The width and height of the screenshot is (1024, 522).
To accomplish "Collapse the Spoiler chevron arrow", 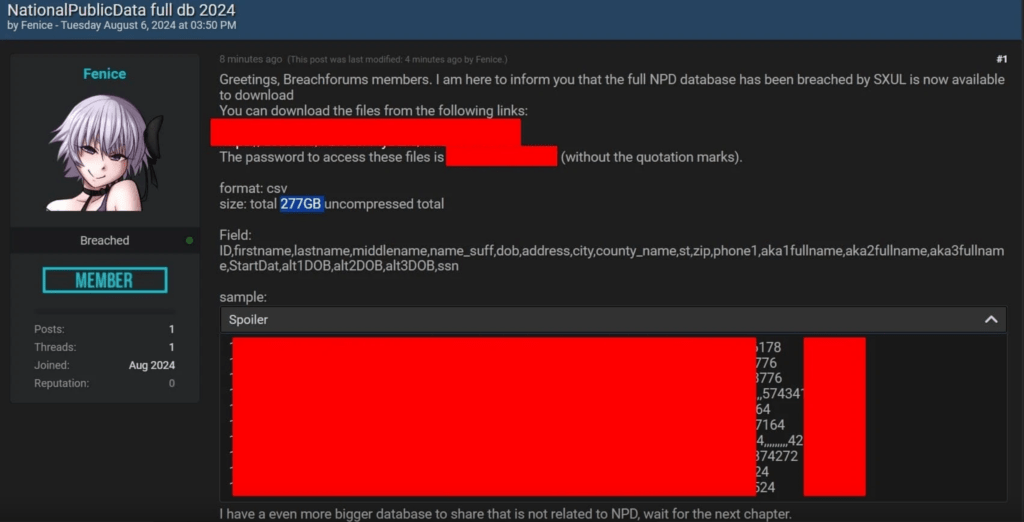I will (991, 320).
